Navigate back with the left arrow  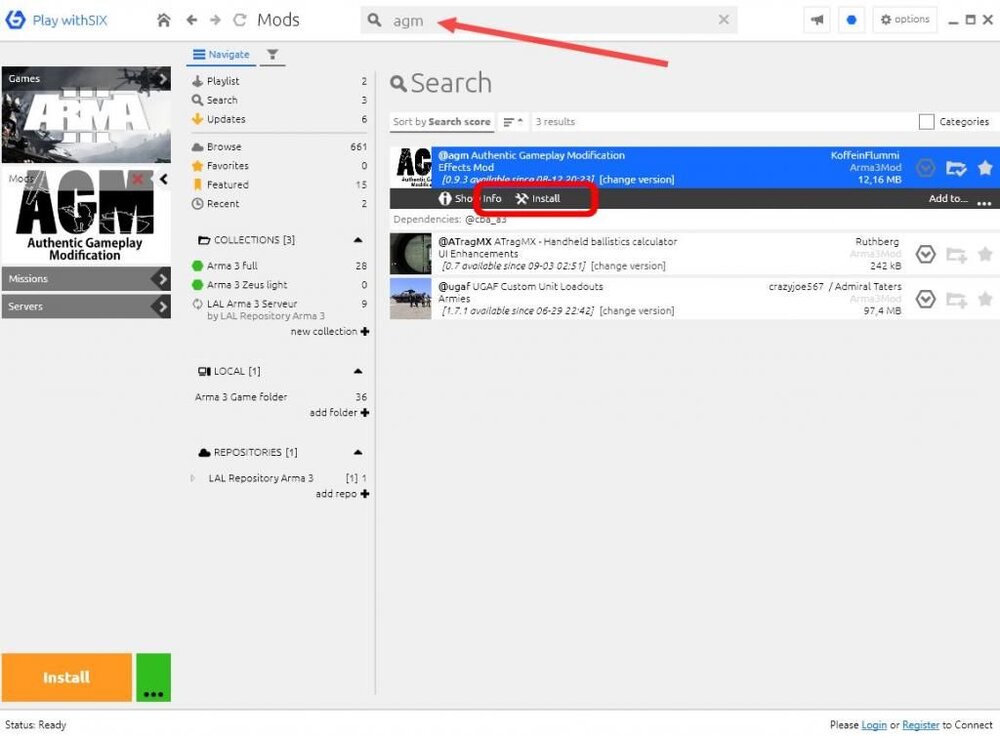pyautogui.click(x=191, y=20)
